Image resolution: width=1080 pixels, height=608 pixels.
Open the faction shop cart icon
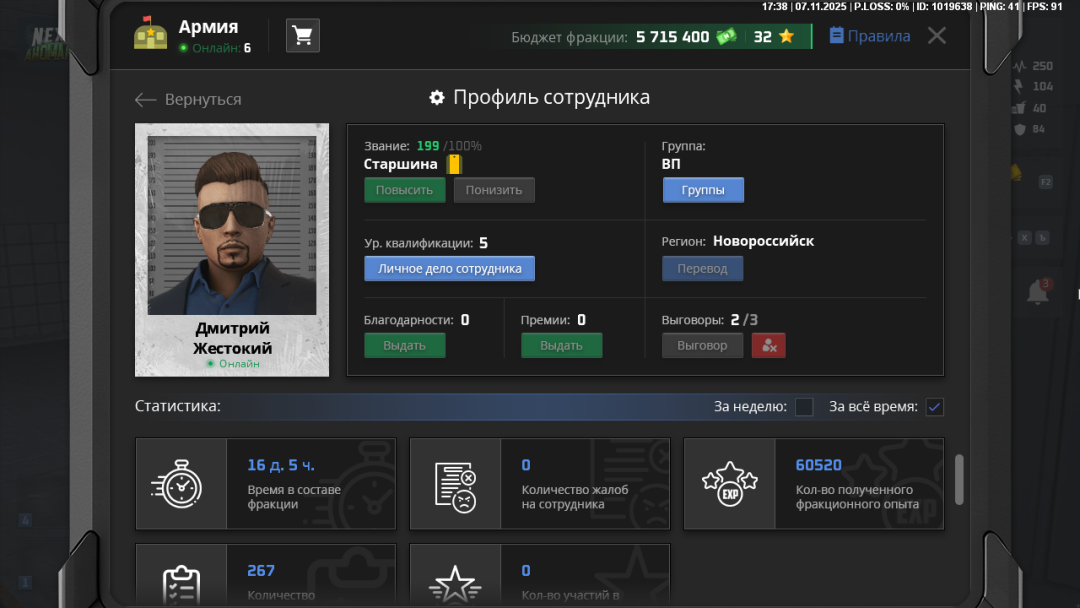coord(303,36)
